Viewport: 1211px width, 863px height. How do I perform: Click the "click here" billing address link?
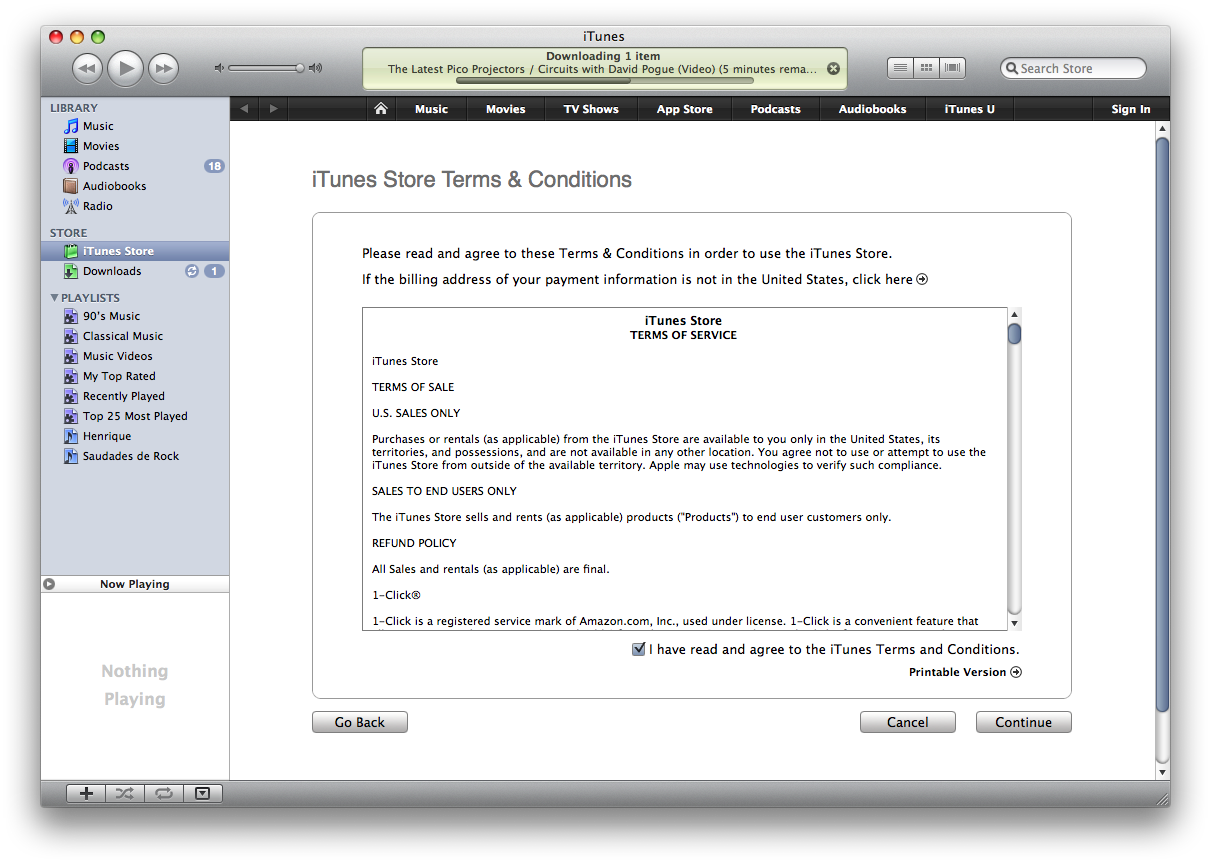(x=890, y=280)
